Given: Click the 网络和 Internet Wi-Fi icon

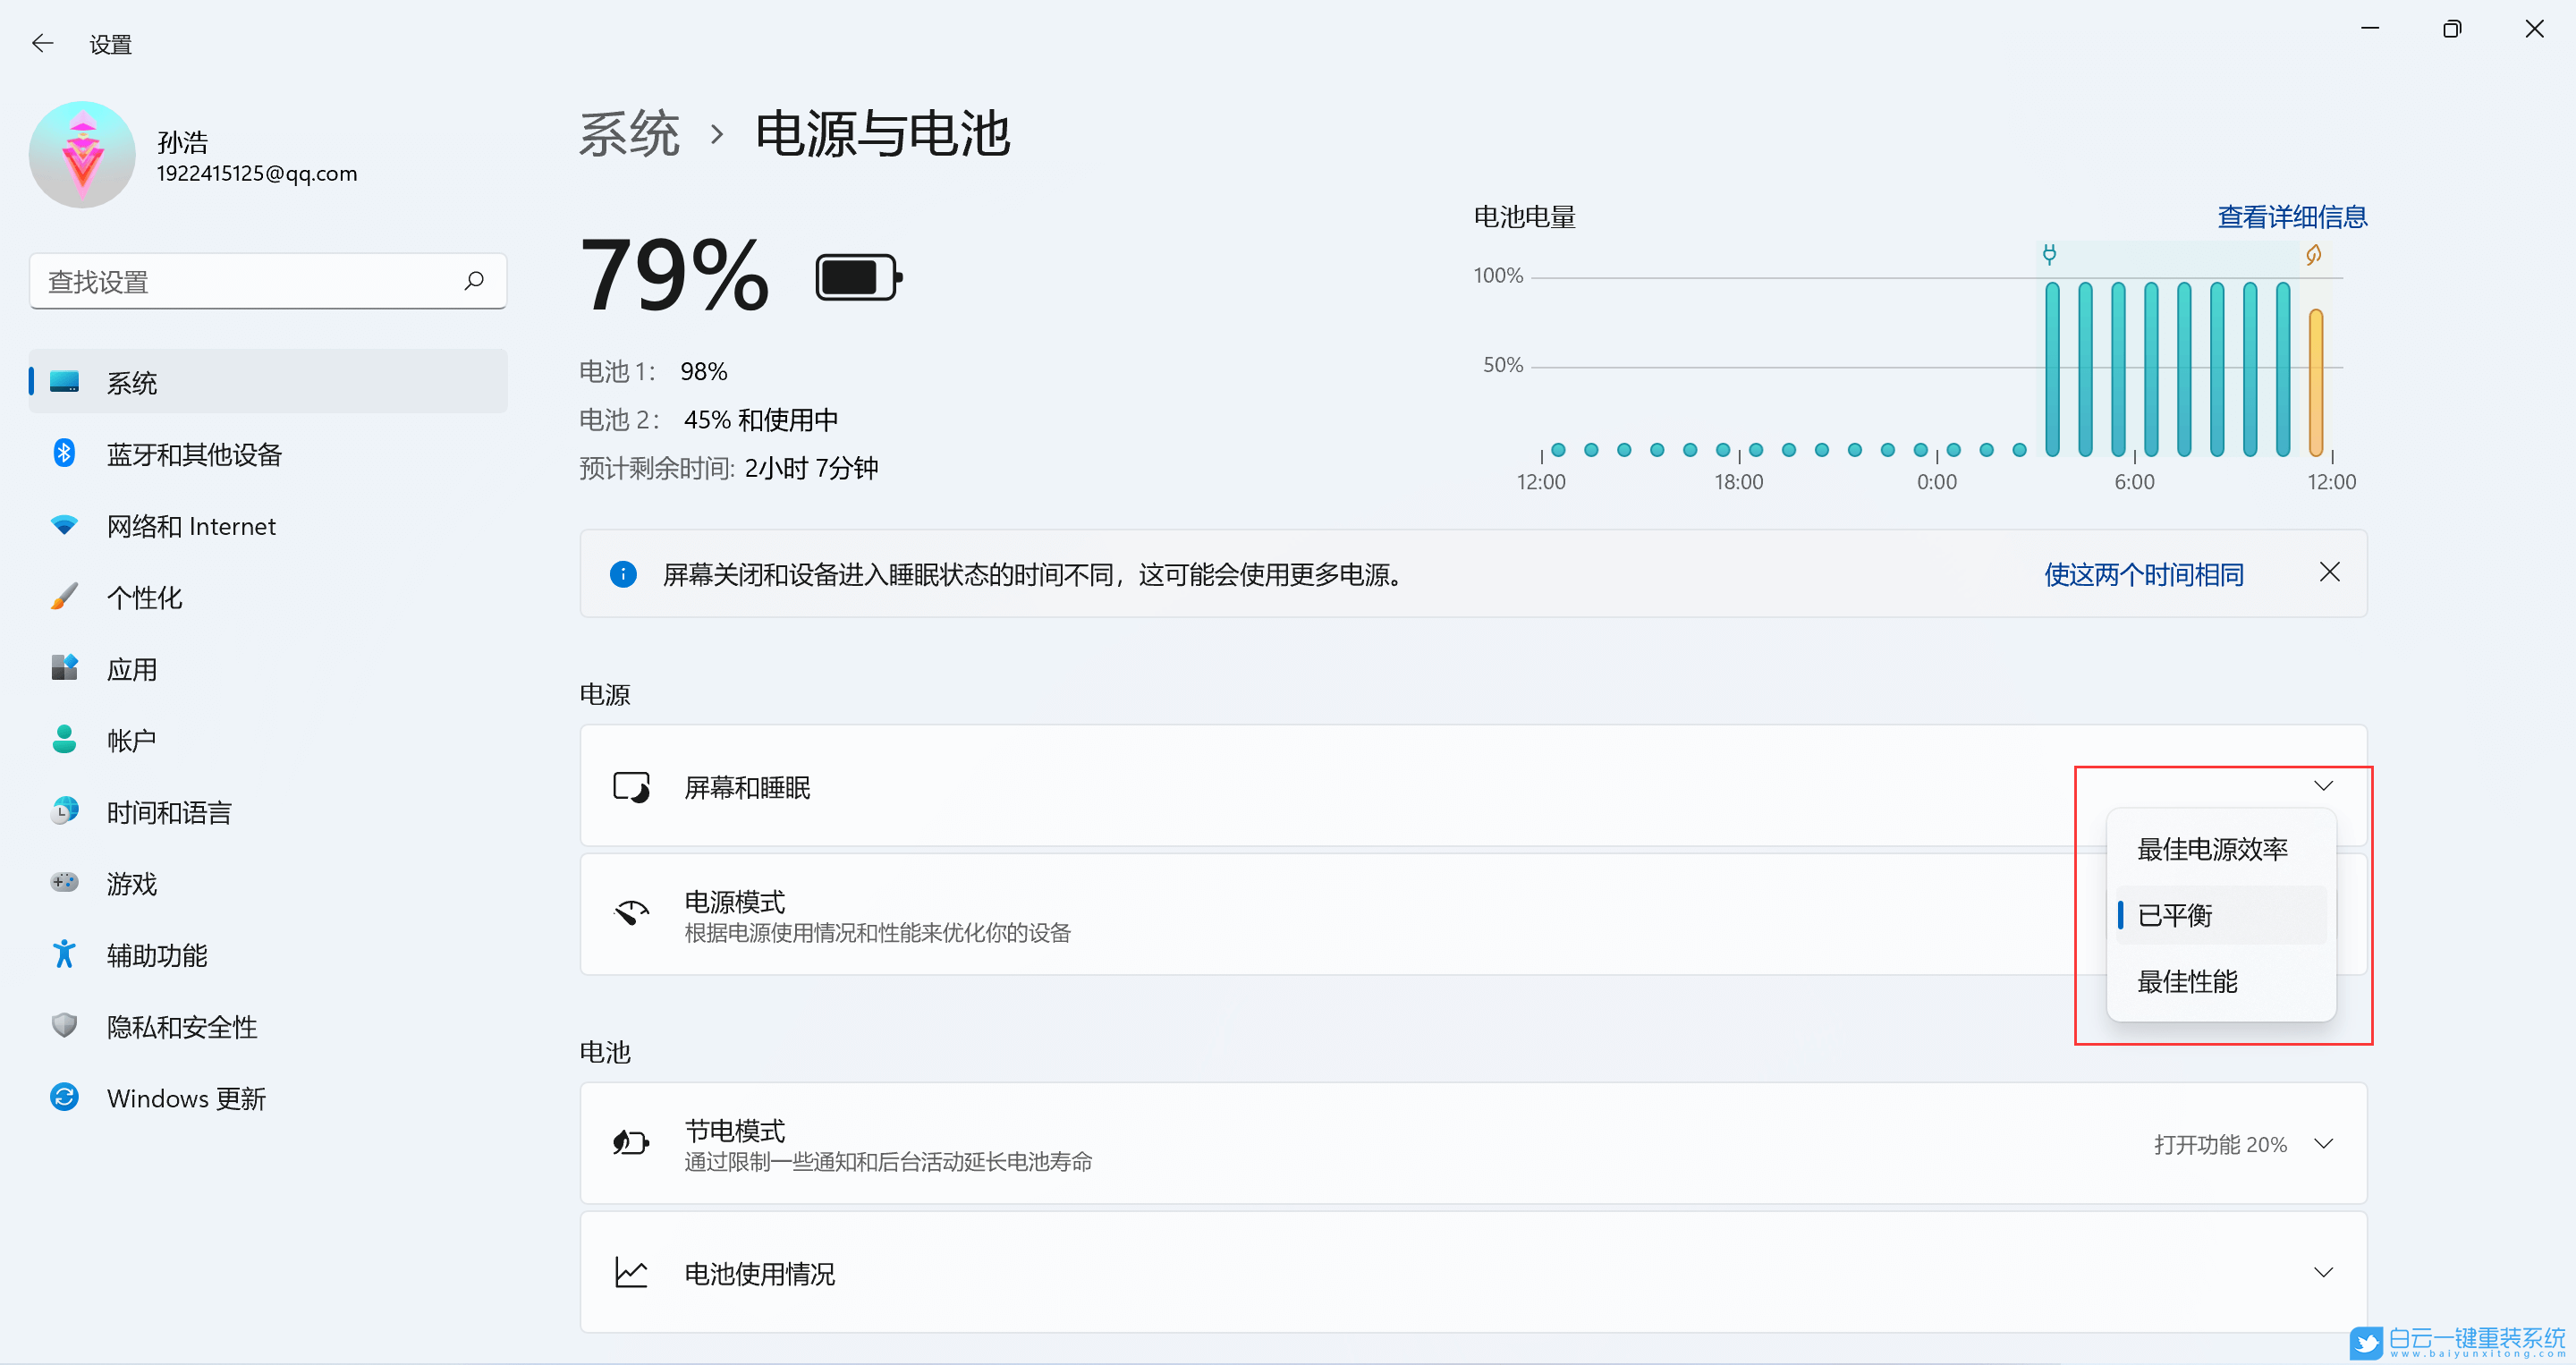Looking at the screenshot, I should [64, 525].
